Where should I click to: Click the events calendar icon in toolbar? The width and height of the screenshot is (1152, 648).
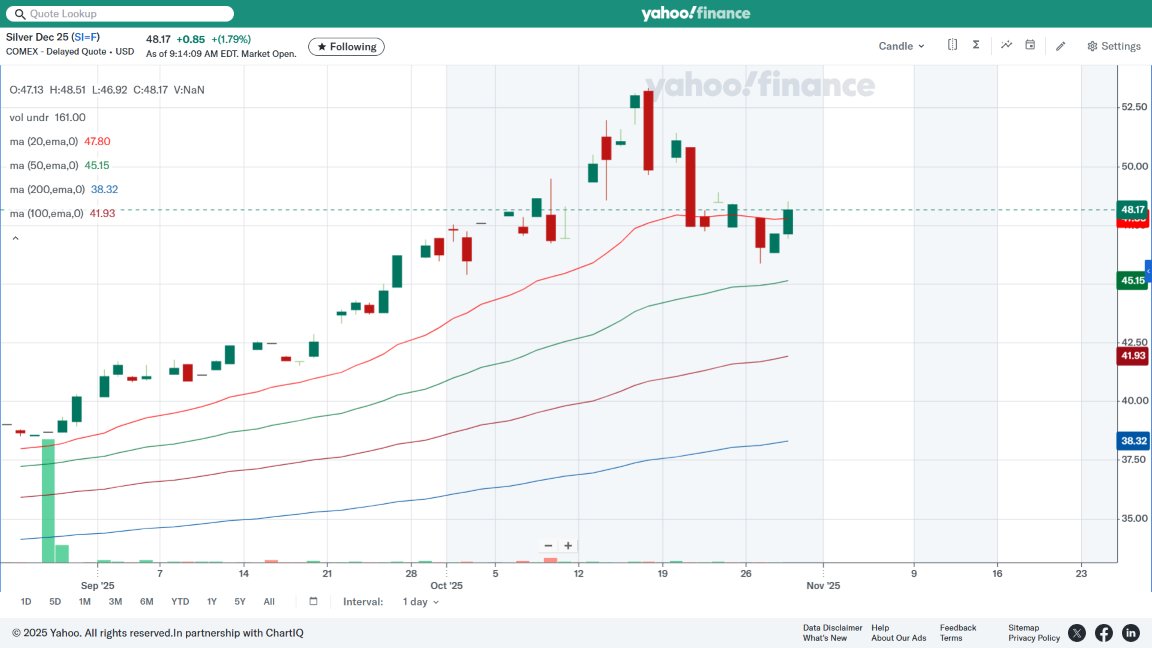pos(1030,45)
